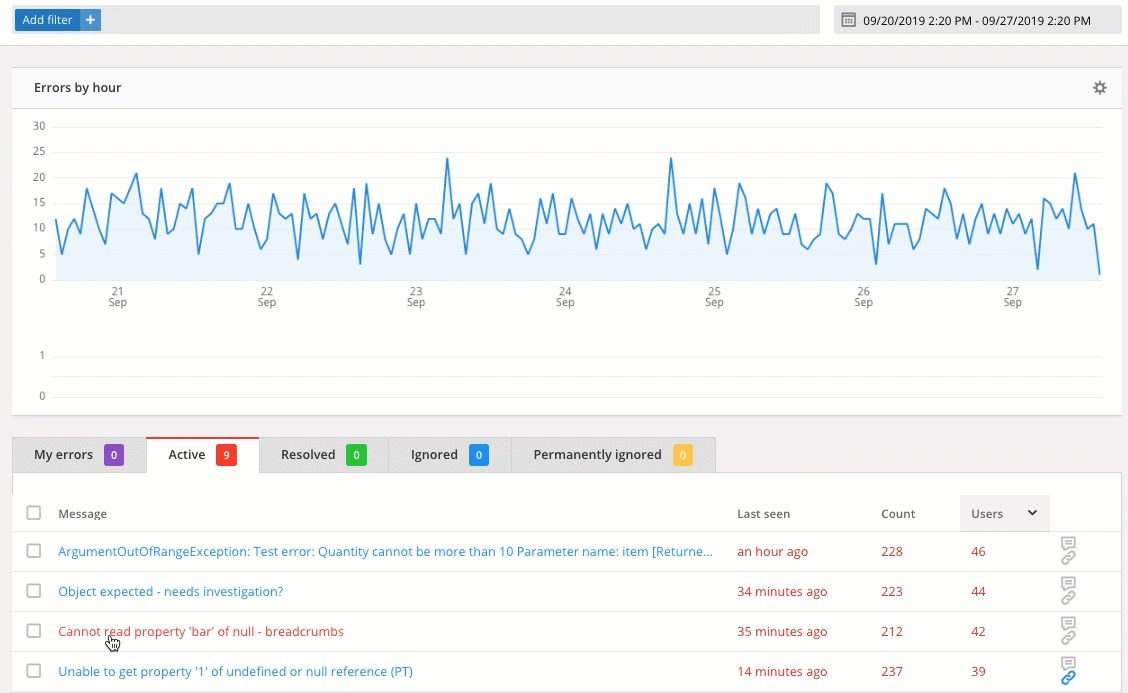
Task: Click the users value 46
Action: (978, 551)
